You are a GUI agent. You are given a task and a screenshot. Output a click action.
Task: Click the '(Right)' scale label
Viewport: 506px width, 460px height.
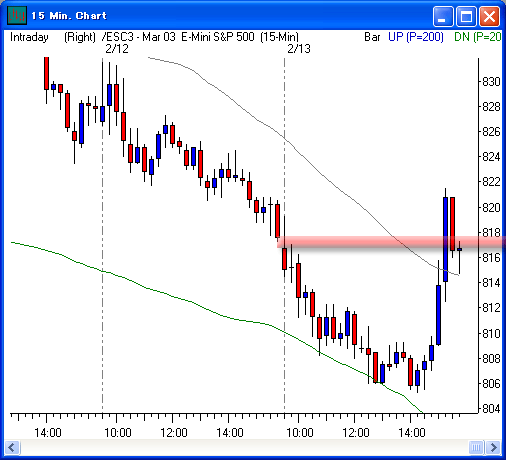tap(80, 37)
